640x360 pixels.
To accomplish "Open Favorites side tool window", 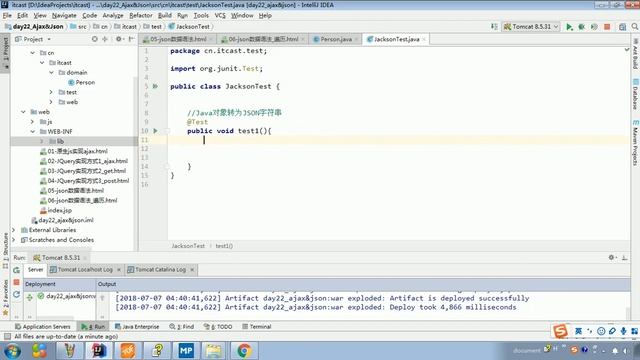I will [x=5, y=297].
